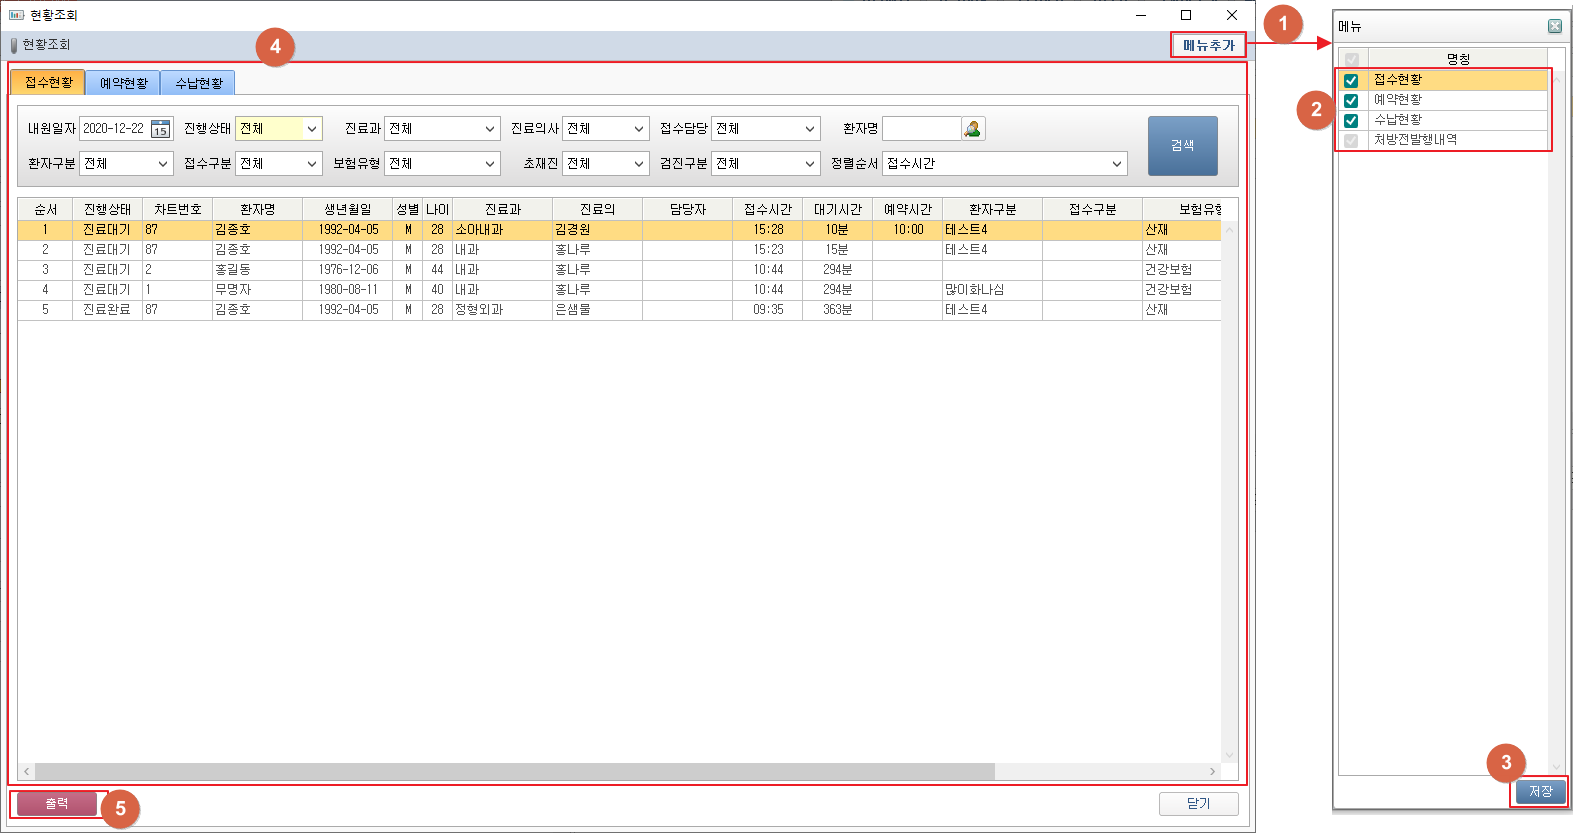Open the 내원일자 calendar picker icon
The width and height of the screenshot is (1575, 833).
click(160, 129)
